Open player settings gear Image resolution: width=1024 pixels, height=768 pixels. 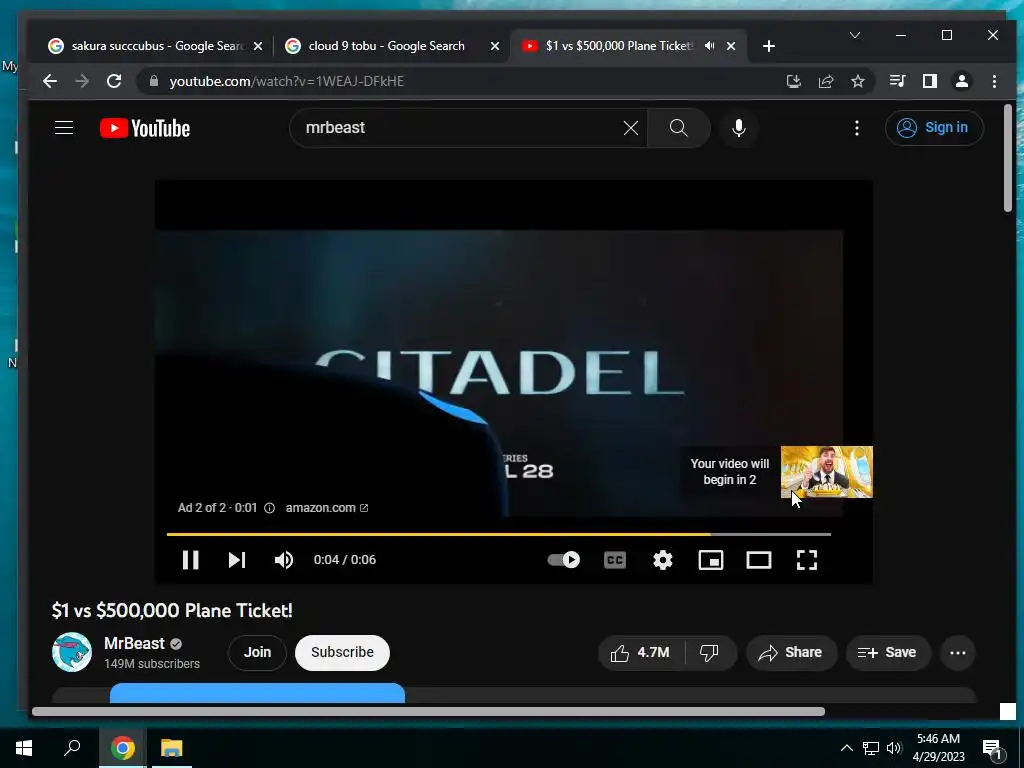pyautogui.click(x=663, y=560)
